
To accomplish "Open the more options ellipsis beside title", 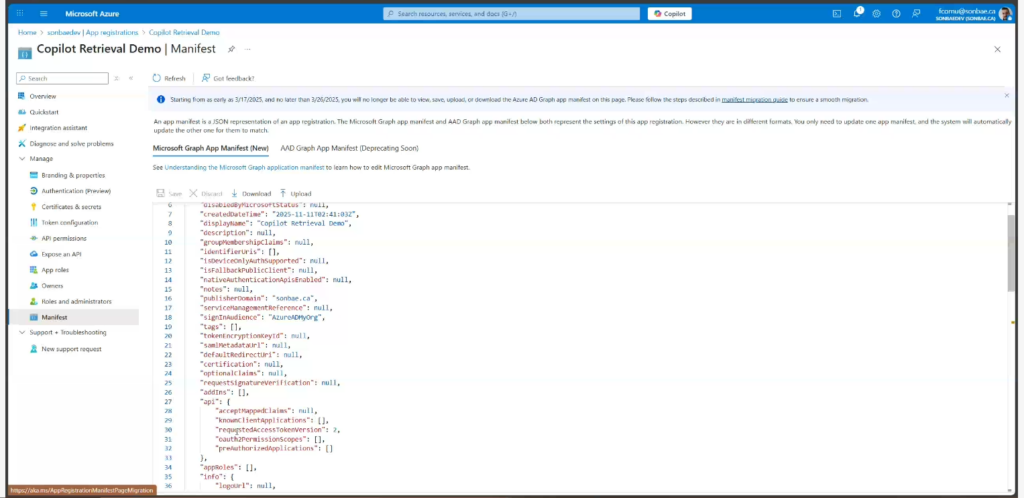I will point(248,49).
